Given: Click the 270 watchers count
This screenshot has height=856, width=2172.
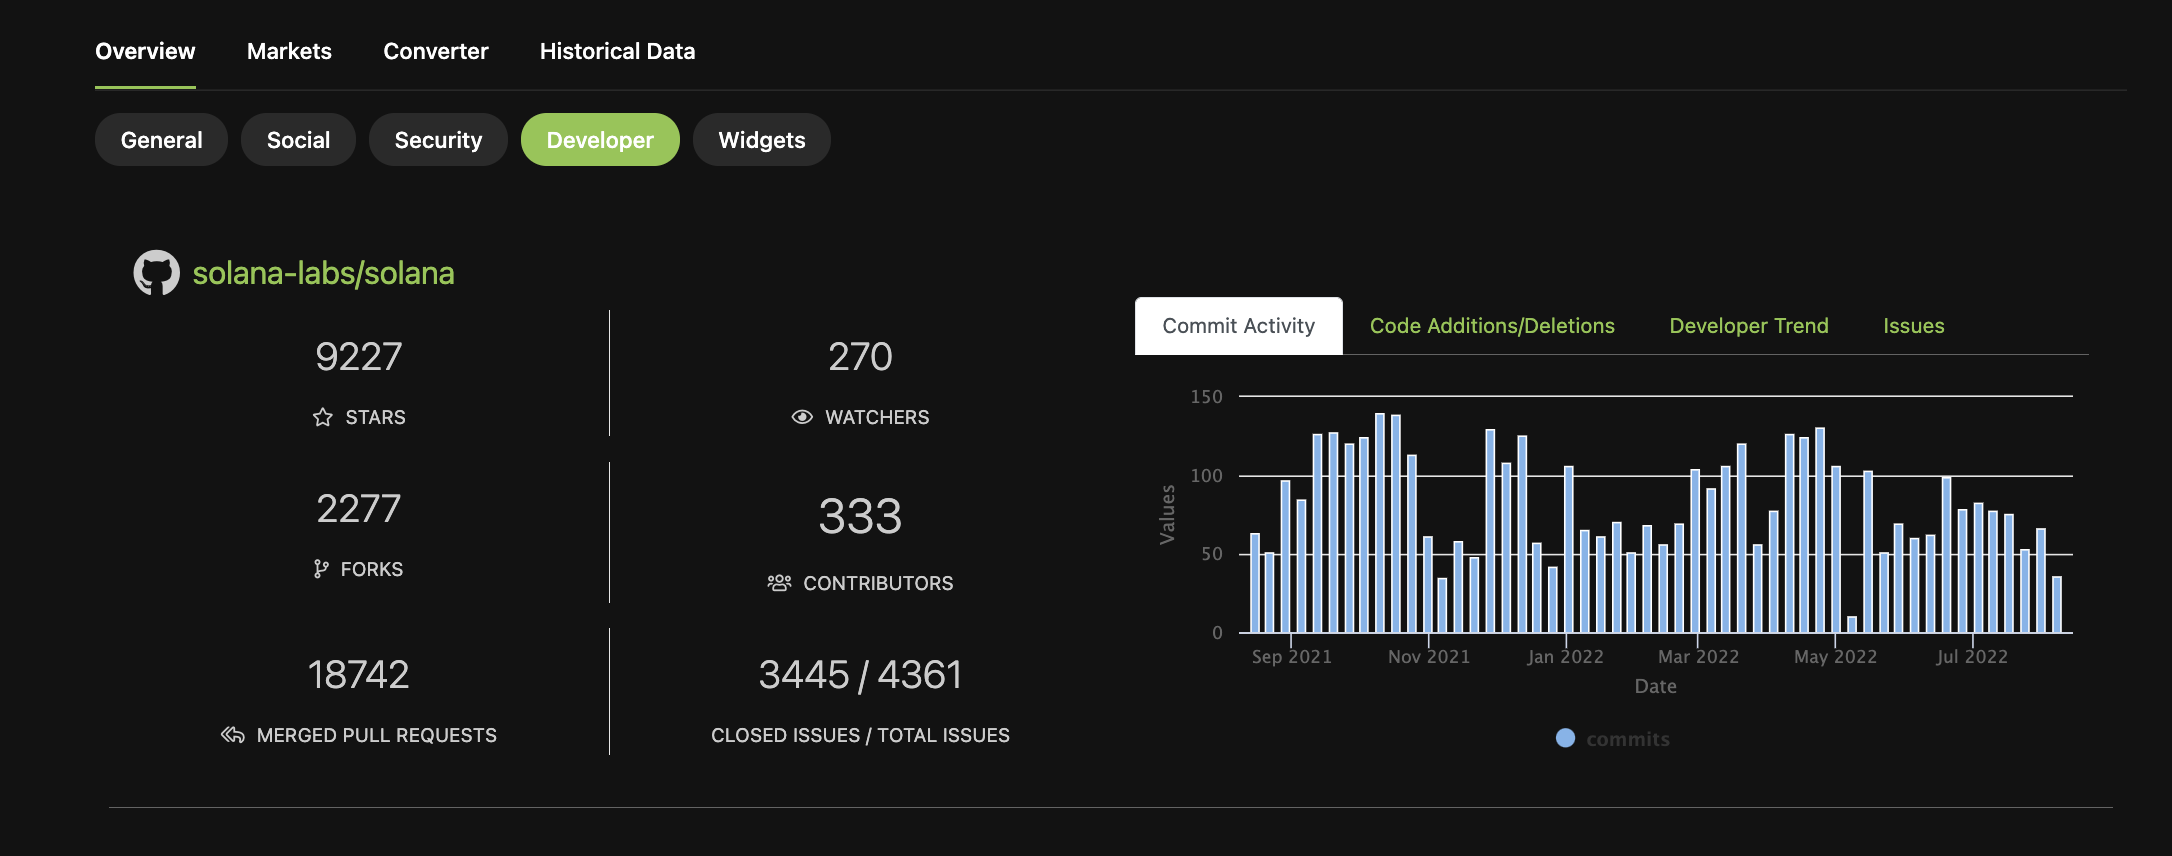Looking at the screenshot, I should pos(860,357).
